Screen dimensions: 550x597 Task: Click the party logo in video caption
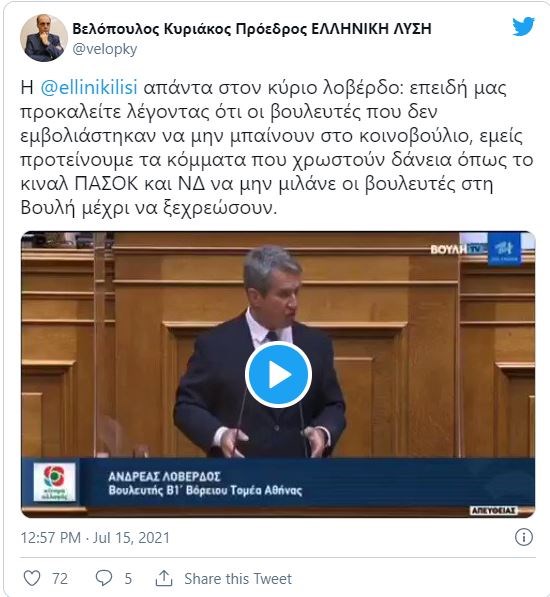tap(54, 482)
